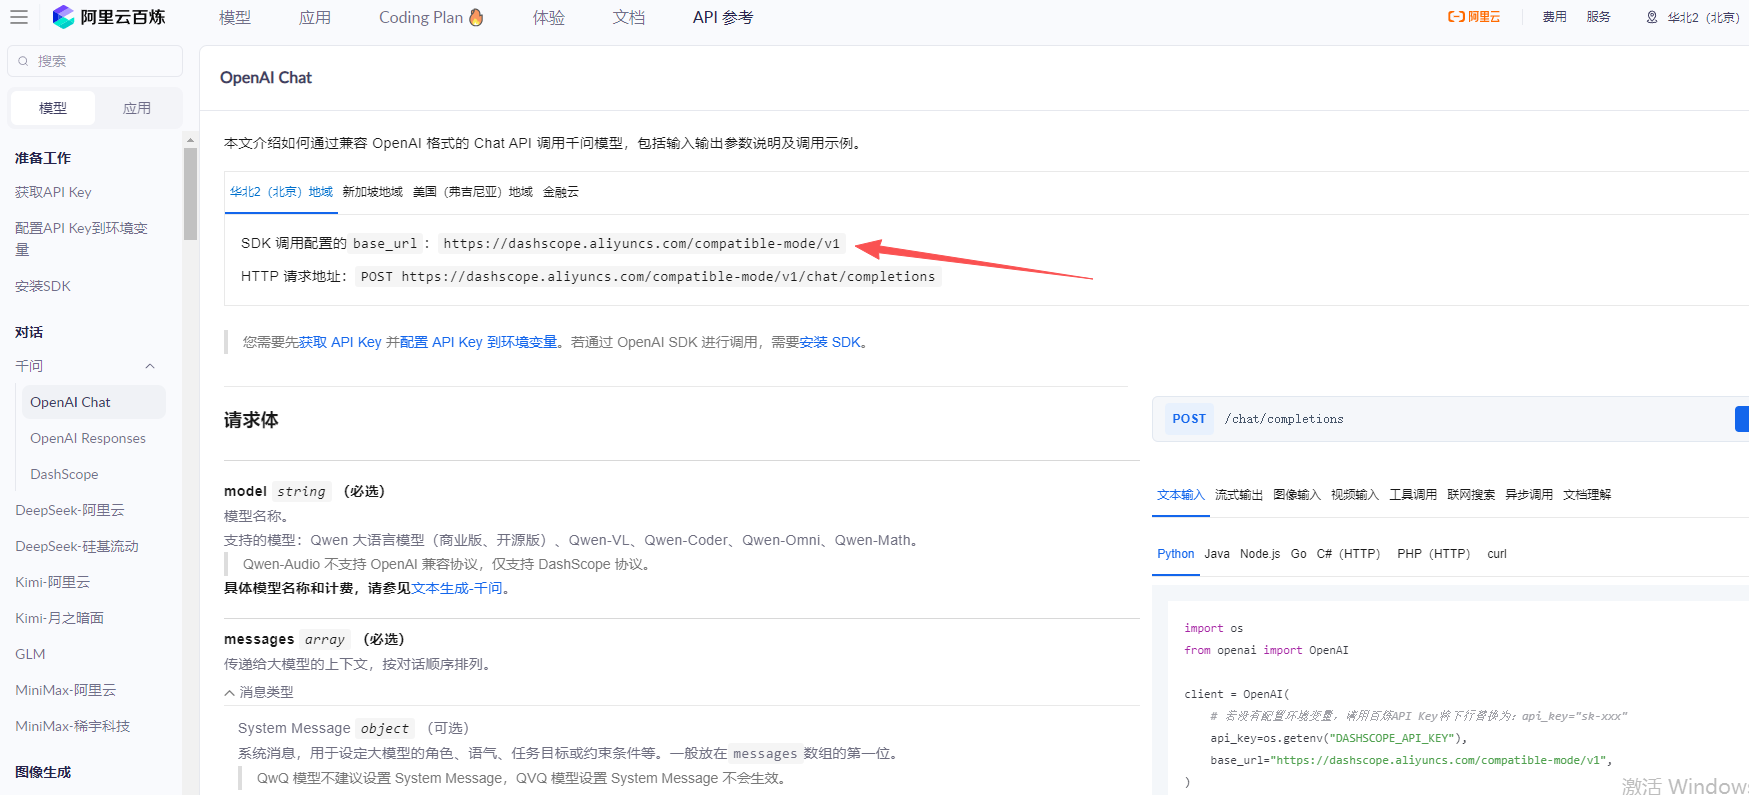Open 获取API Key in sidebar
1749x795 pixels.
click(x=53, y=192)
